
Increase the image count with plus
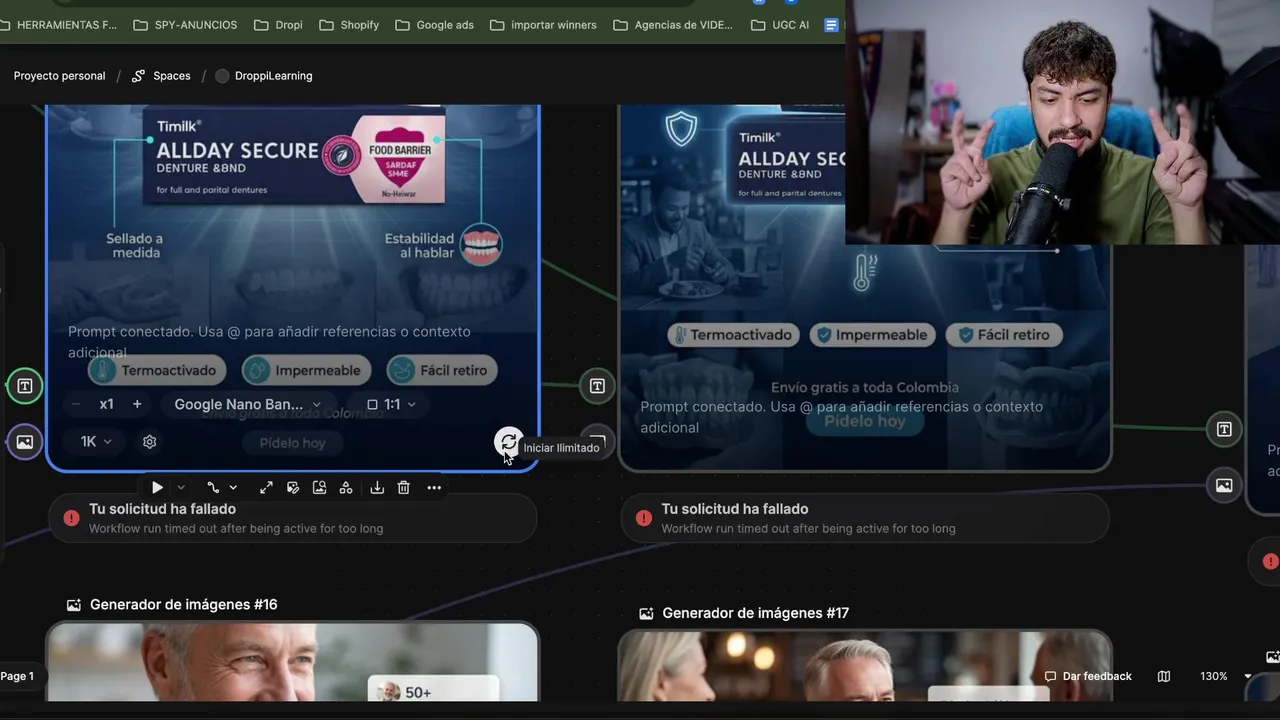pos(137,404)
